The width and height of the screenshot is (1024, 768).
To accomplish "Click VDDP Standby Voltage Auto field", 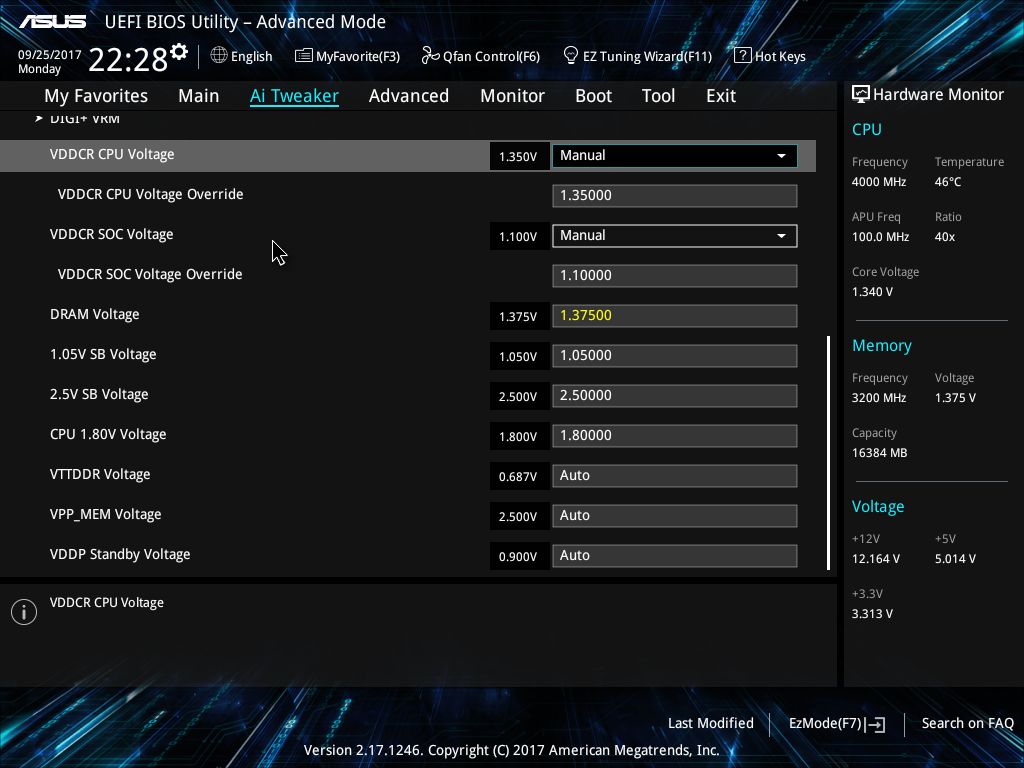I will point(675,556).
